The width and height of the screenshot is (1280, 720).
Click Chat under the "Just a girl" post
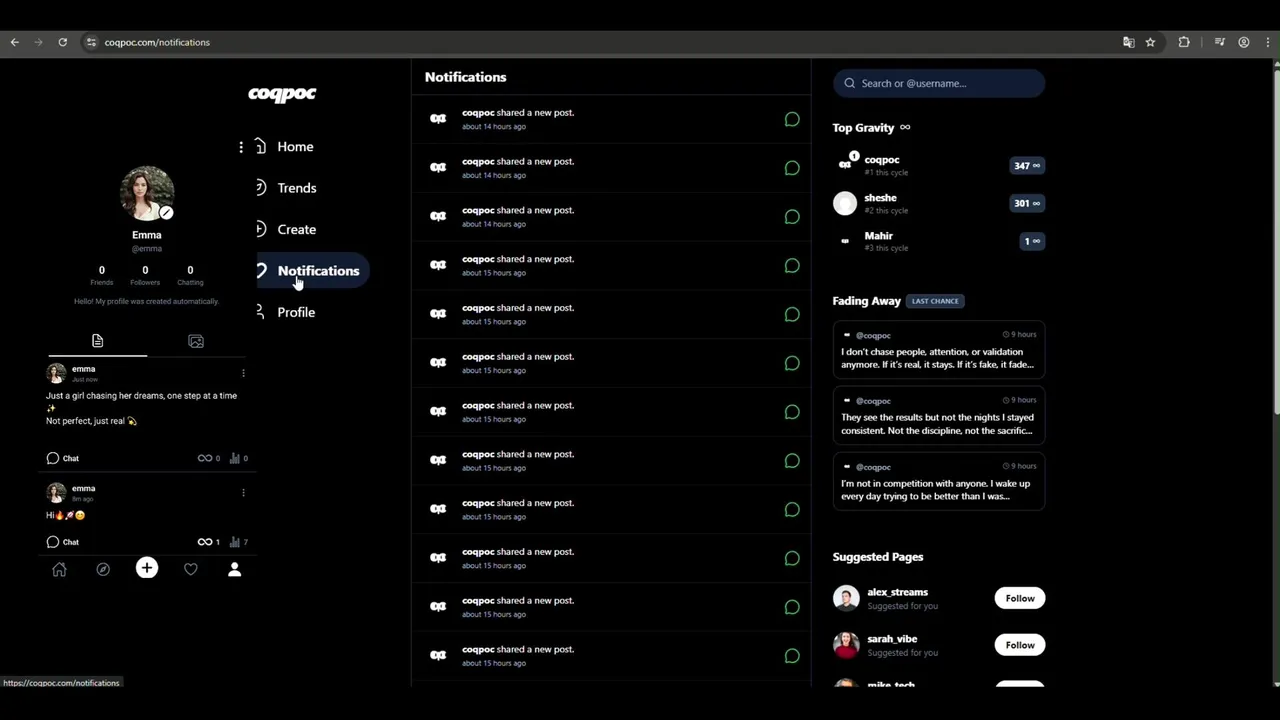(63, 458)
